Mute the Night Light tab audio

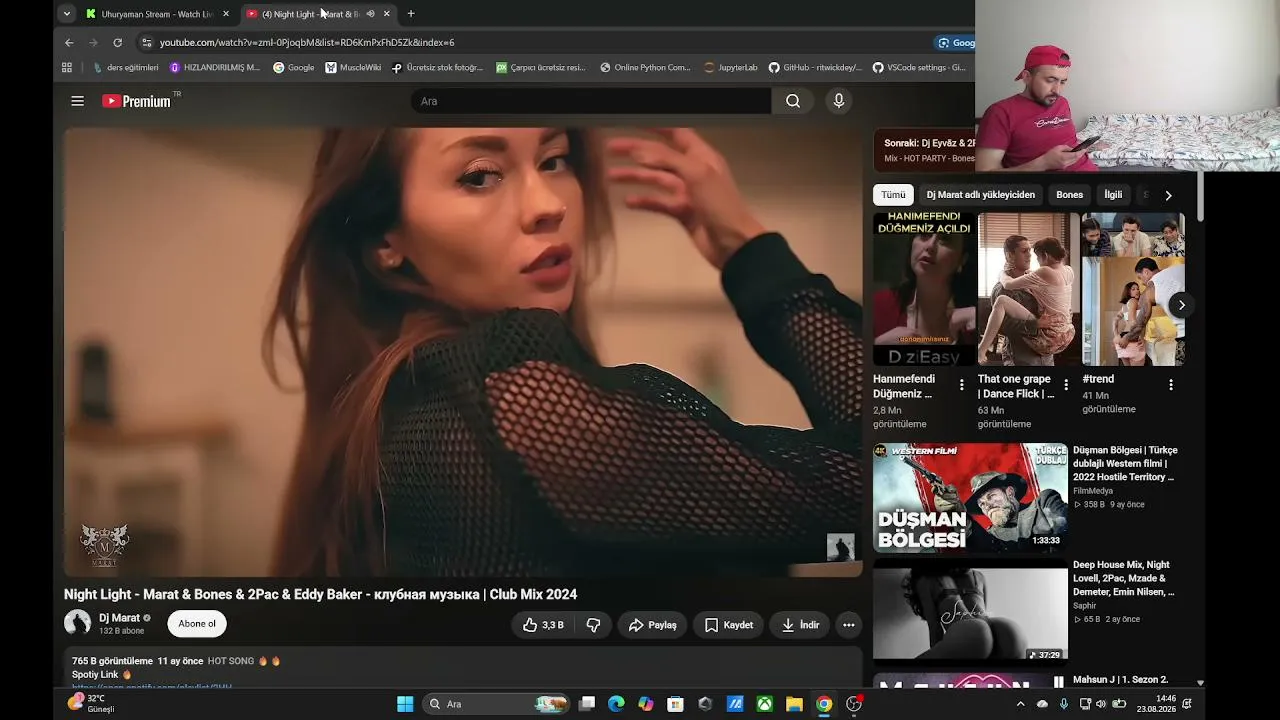pyautogui.click(x=370, y=14)
